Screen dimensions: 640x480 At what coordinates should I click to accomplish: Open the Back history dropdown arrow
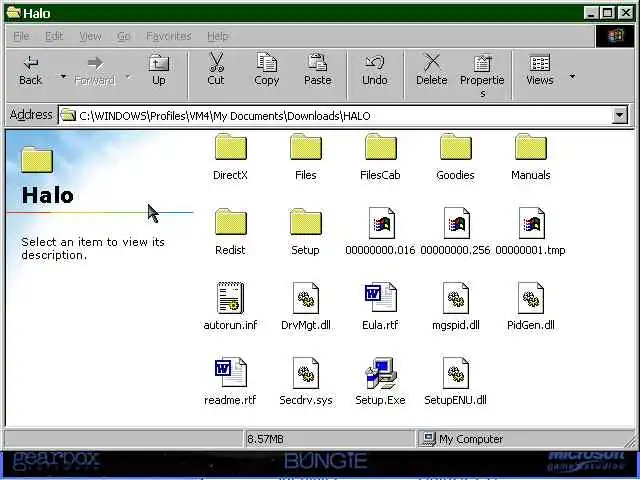pos(63,76)
